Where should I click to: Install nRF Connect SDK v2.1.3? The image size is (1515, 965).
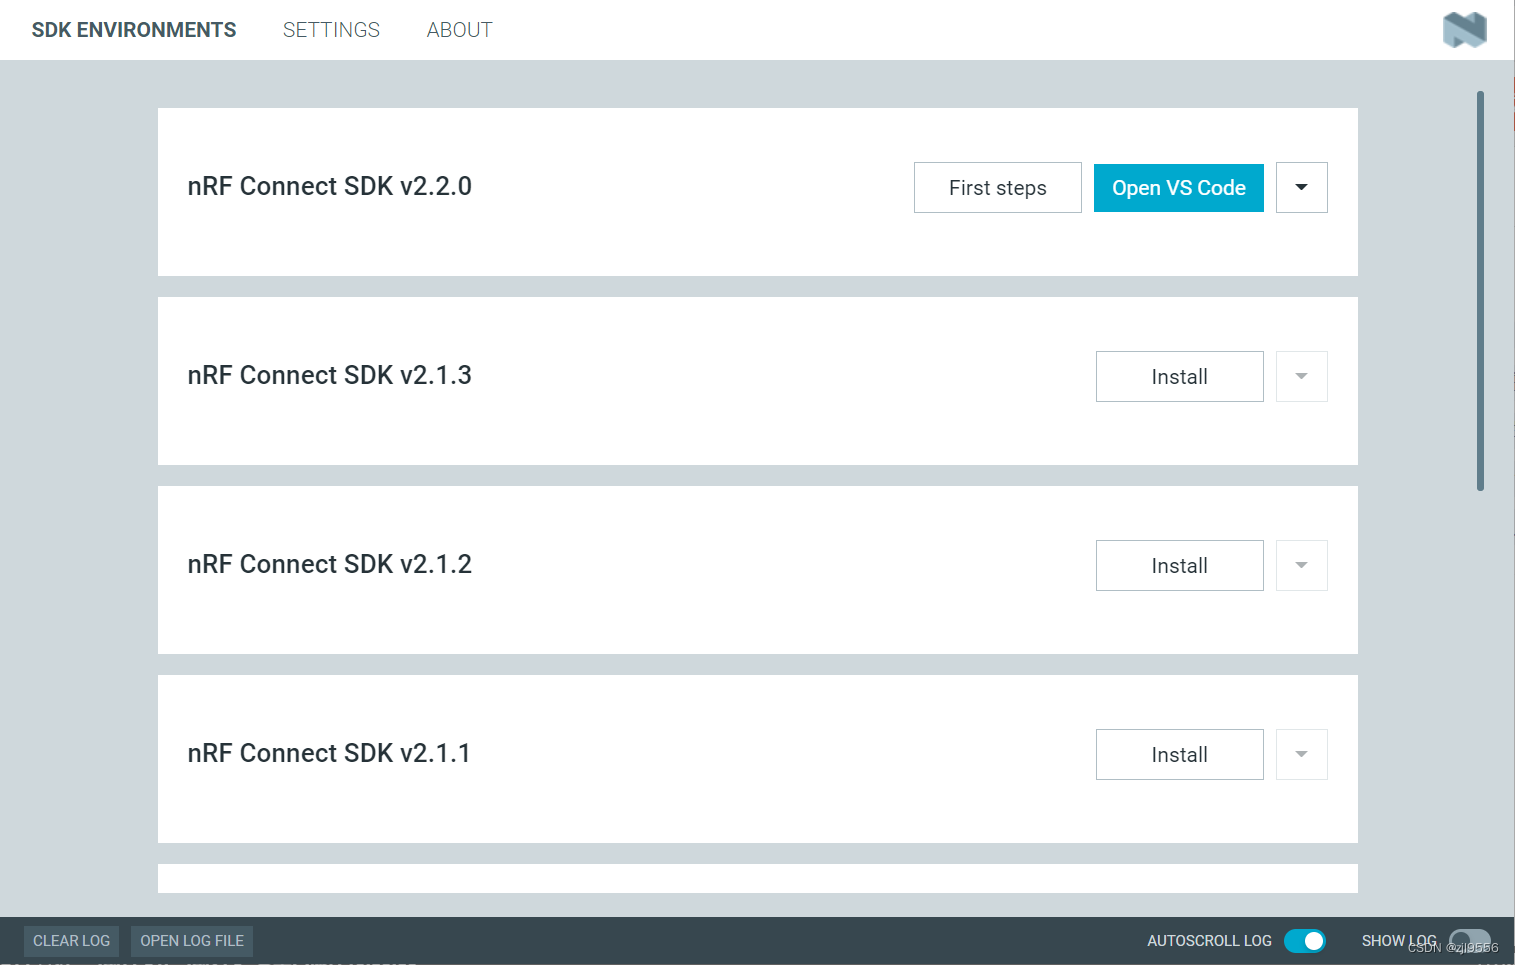pos(1180,377)
